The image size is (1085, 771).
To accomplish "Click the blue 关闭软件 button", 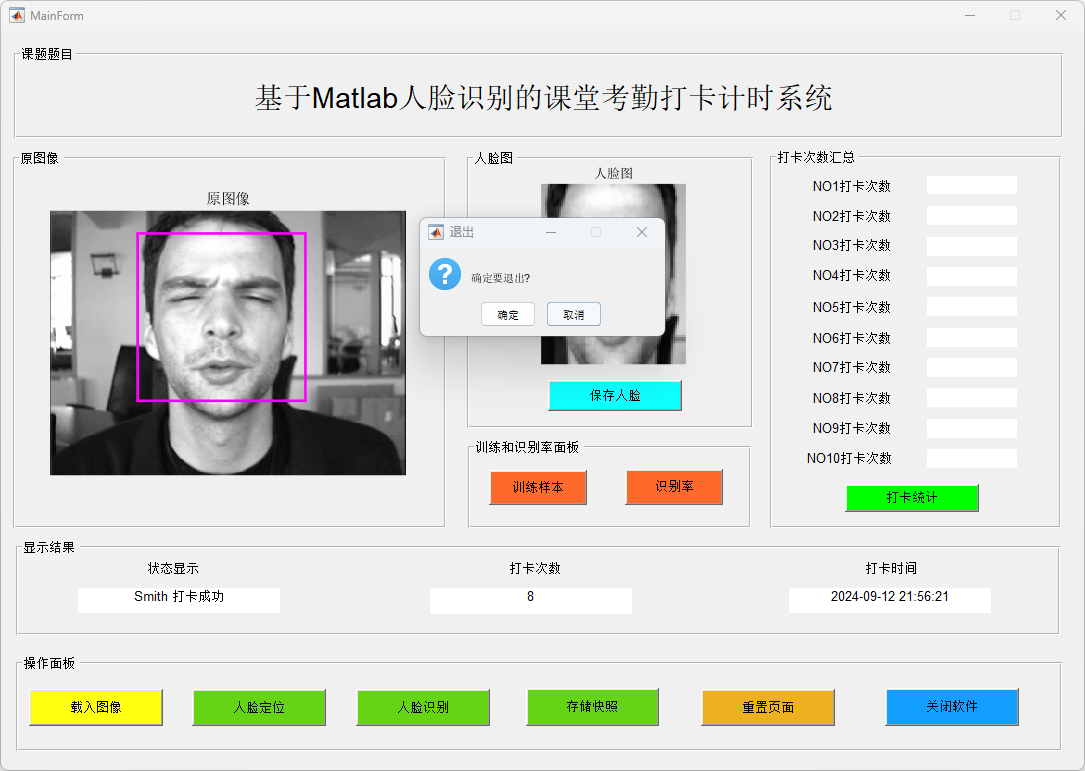I will [x=952, y=707].
